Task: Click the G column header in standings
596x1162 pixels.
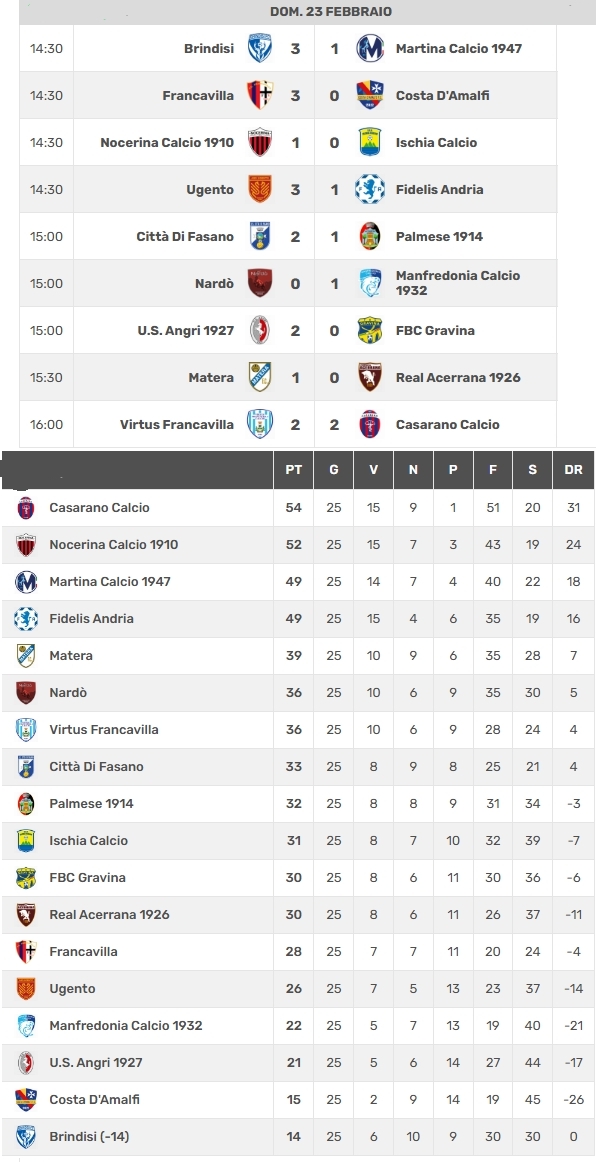Action: tap(334, 470)
